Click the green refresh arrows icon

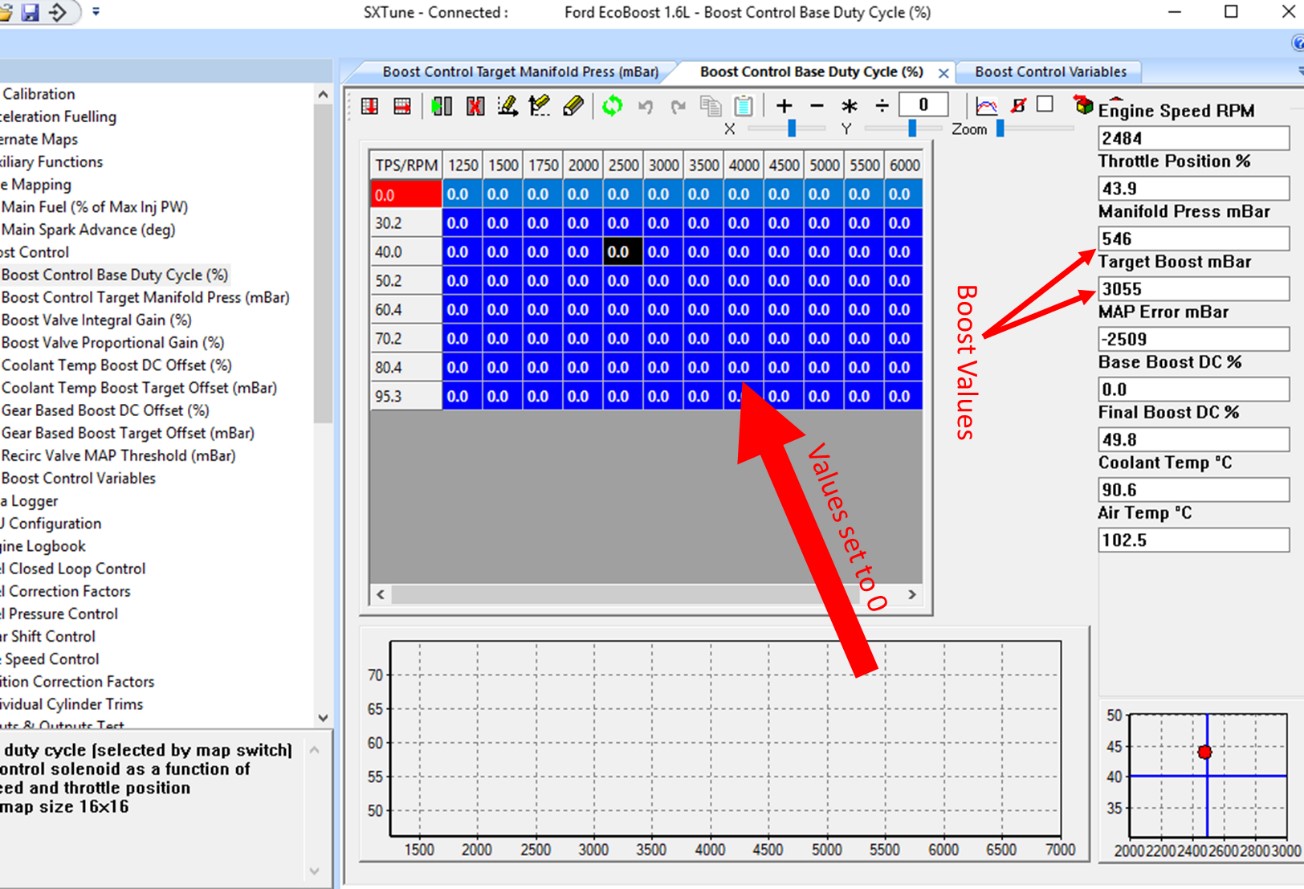click(612, 106)
